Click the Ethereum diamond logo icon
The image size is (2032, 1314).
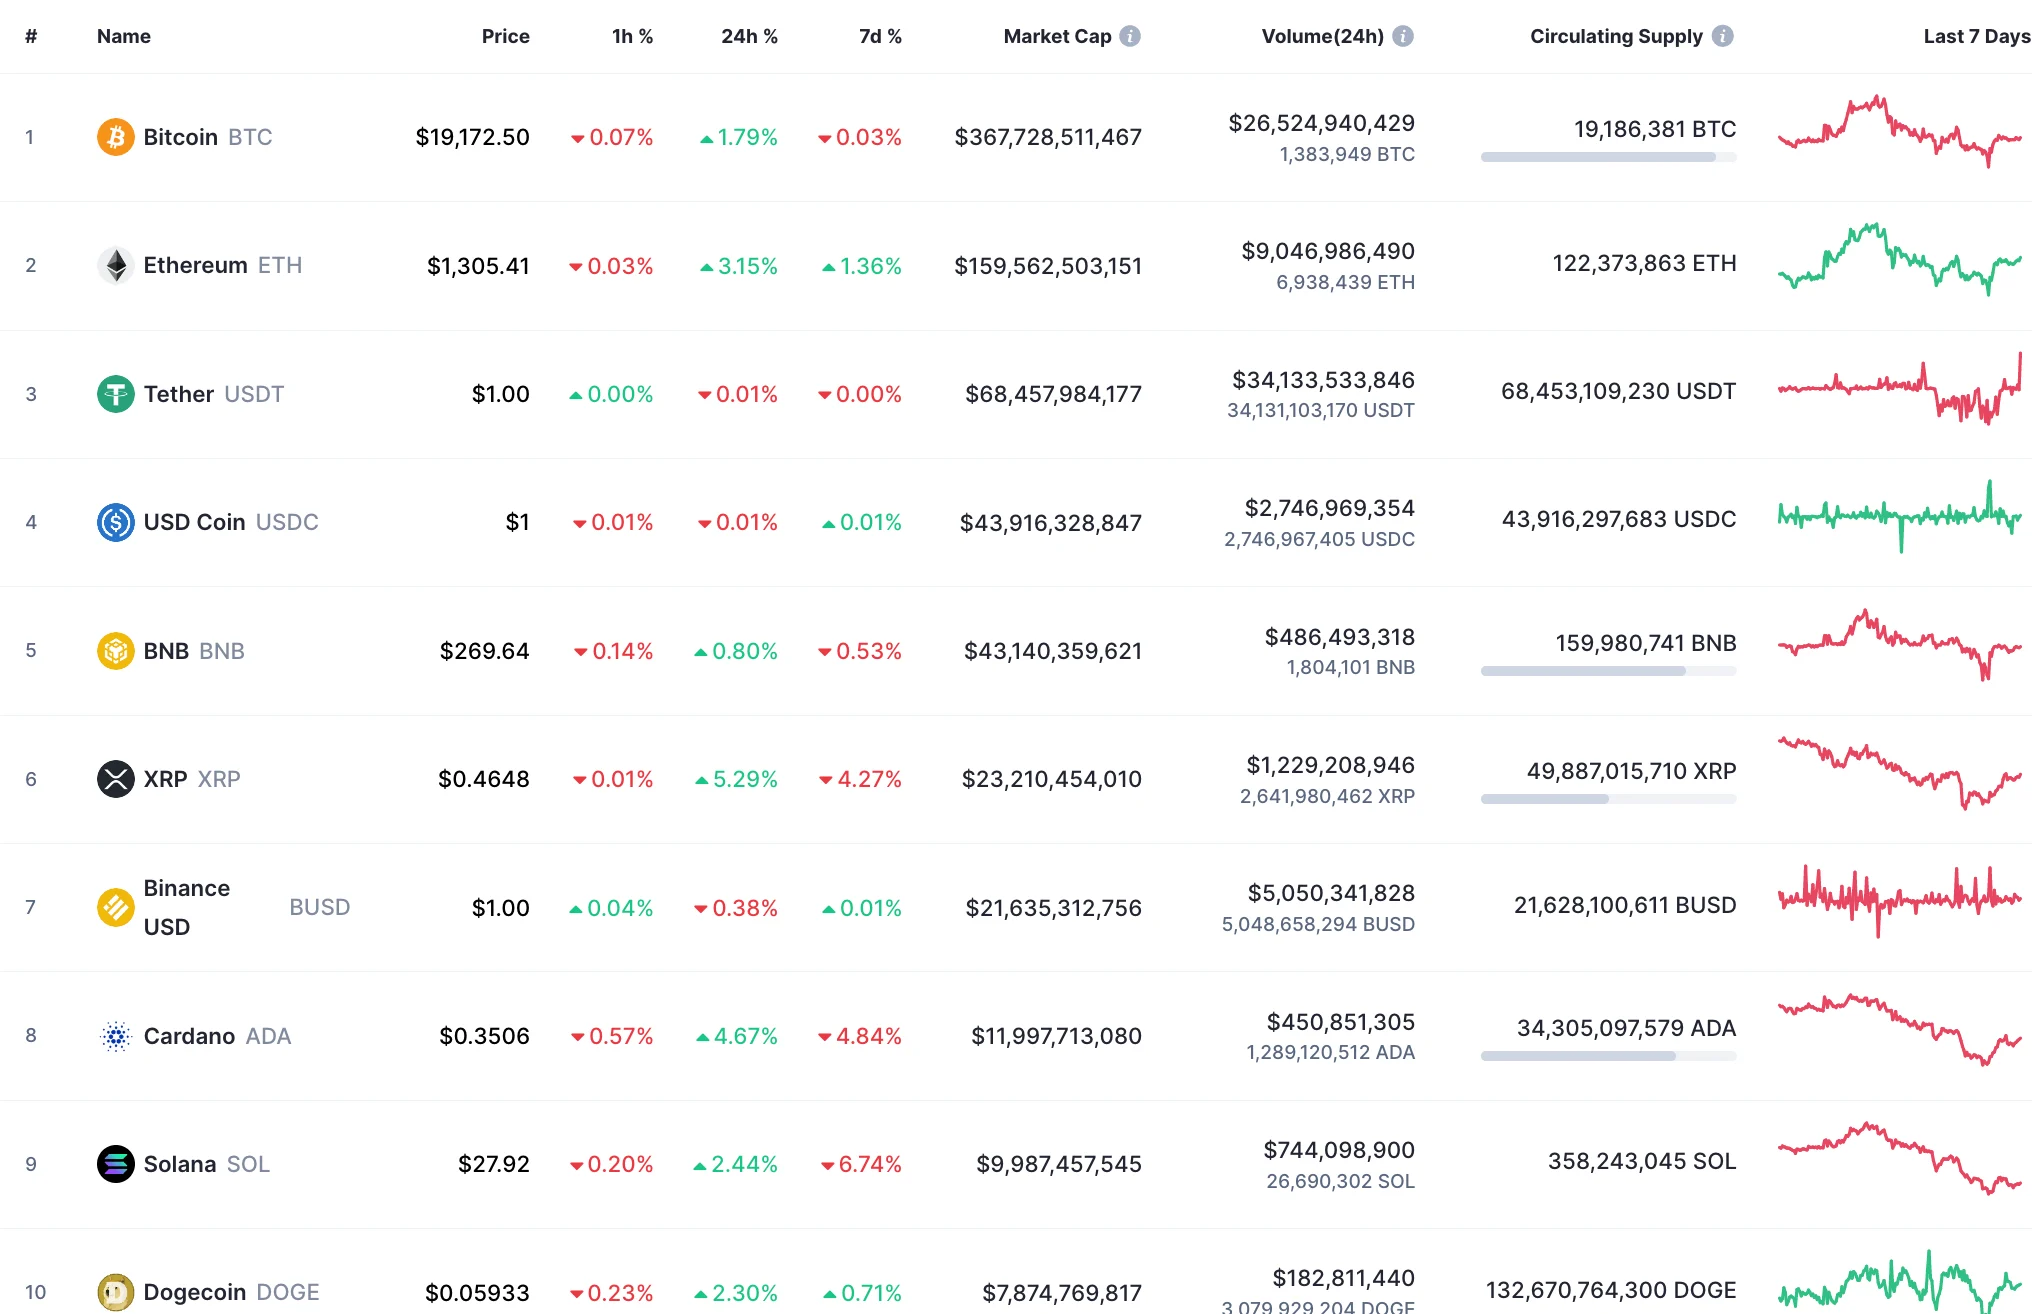116,265
